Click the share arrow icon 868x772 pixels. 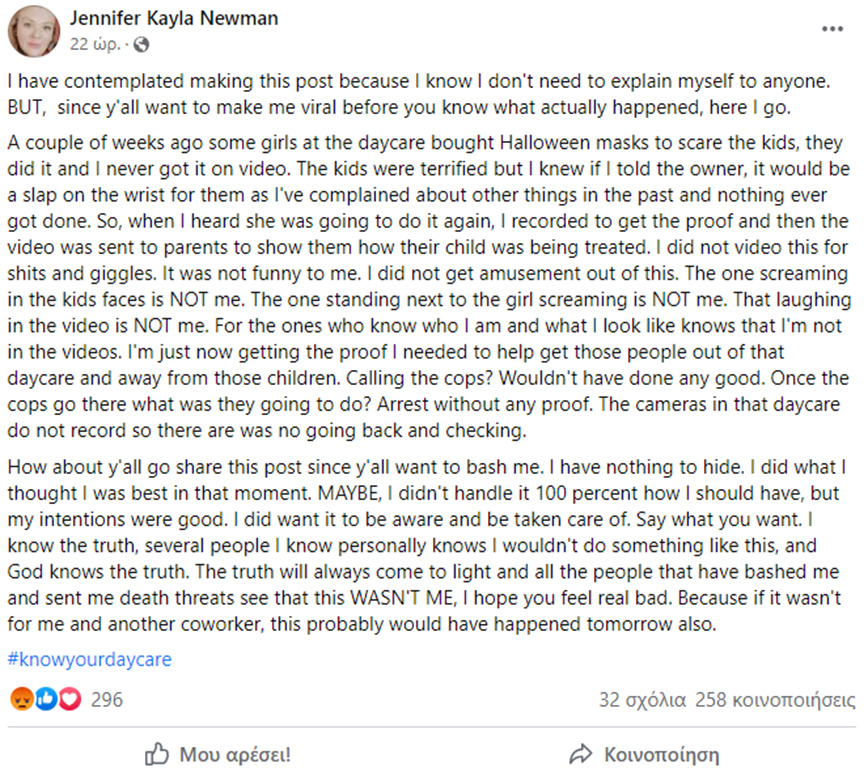[x=581, y=753]
